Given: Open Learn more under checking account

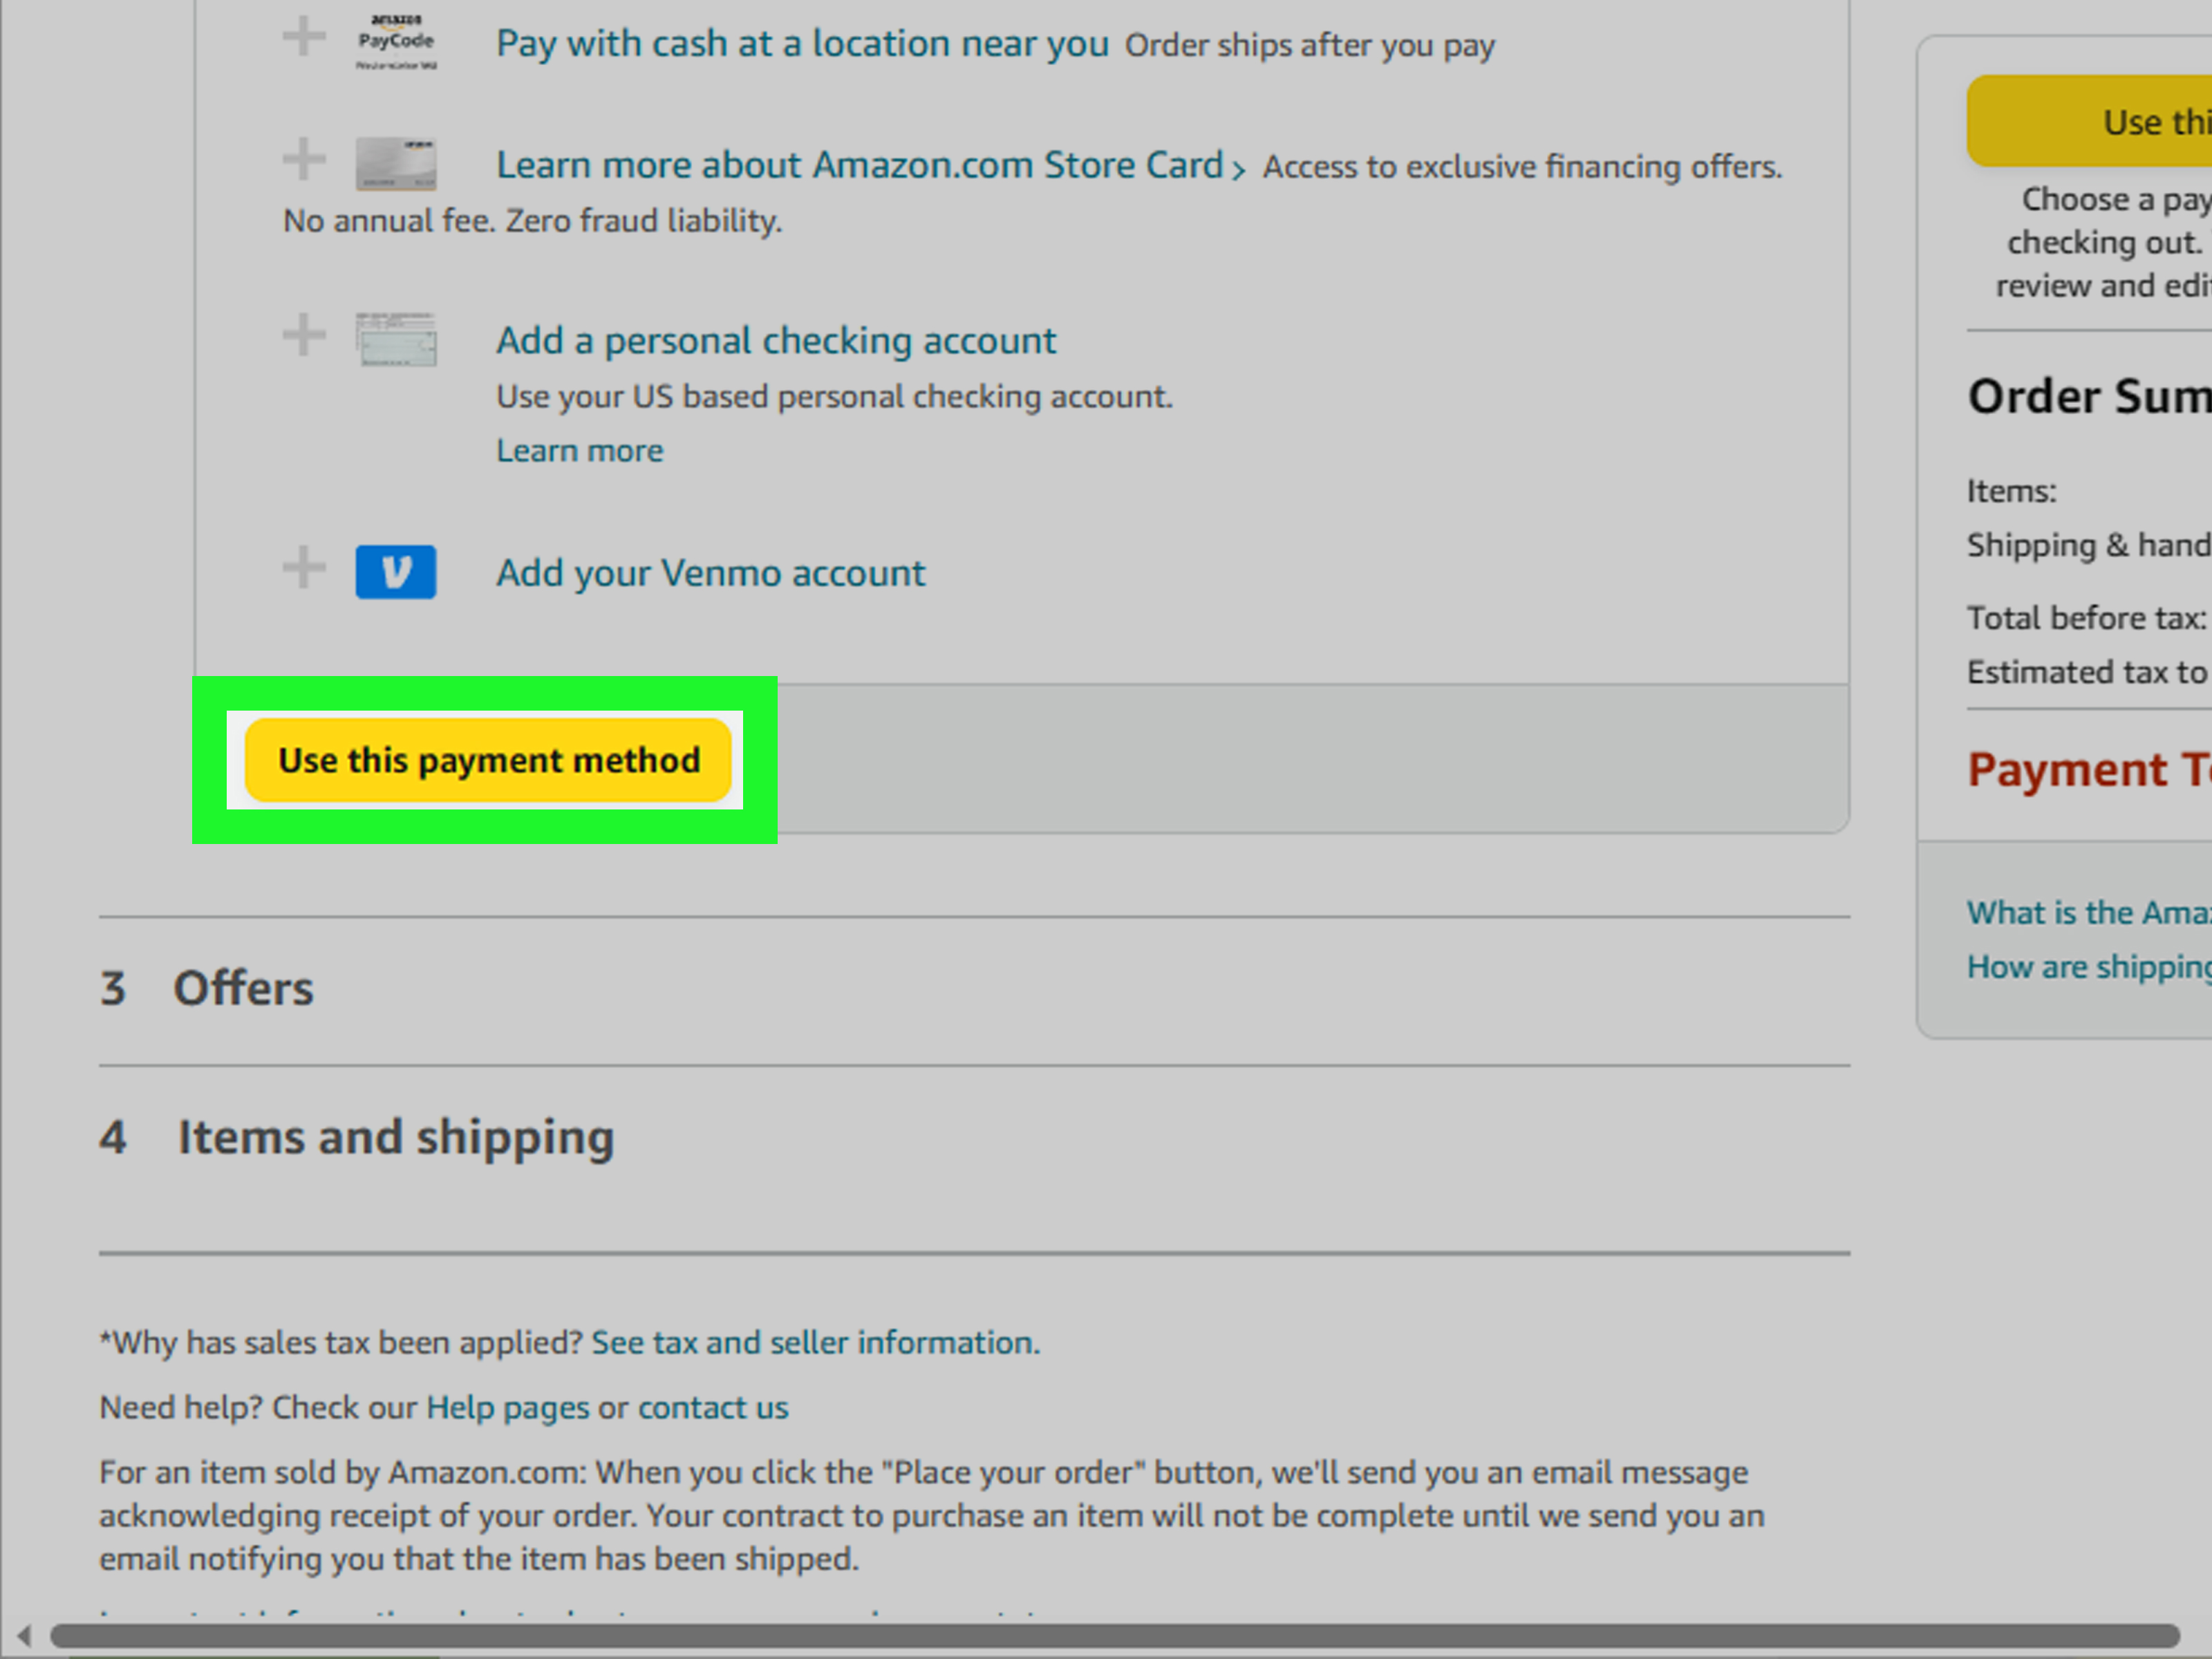Looking at the screenshot, I should [580, 451].
